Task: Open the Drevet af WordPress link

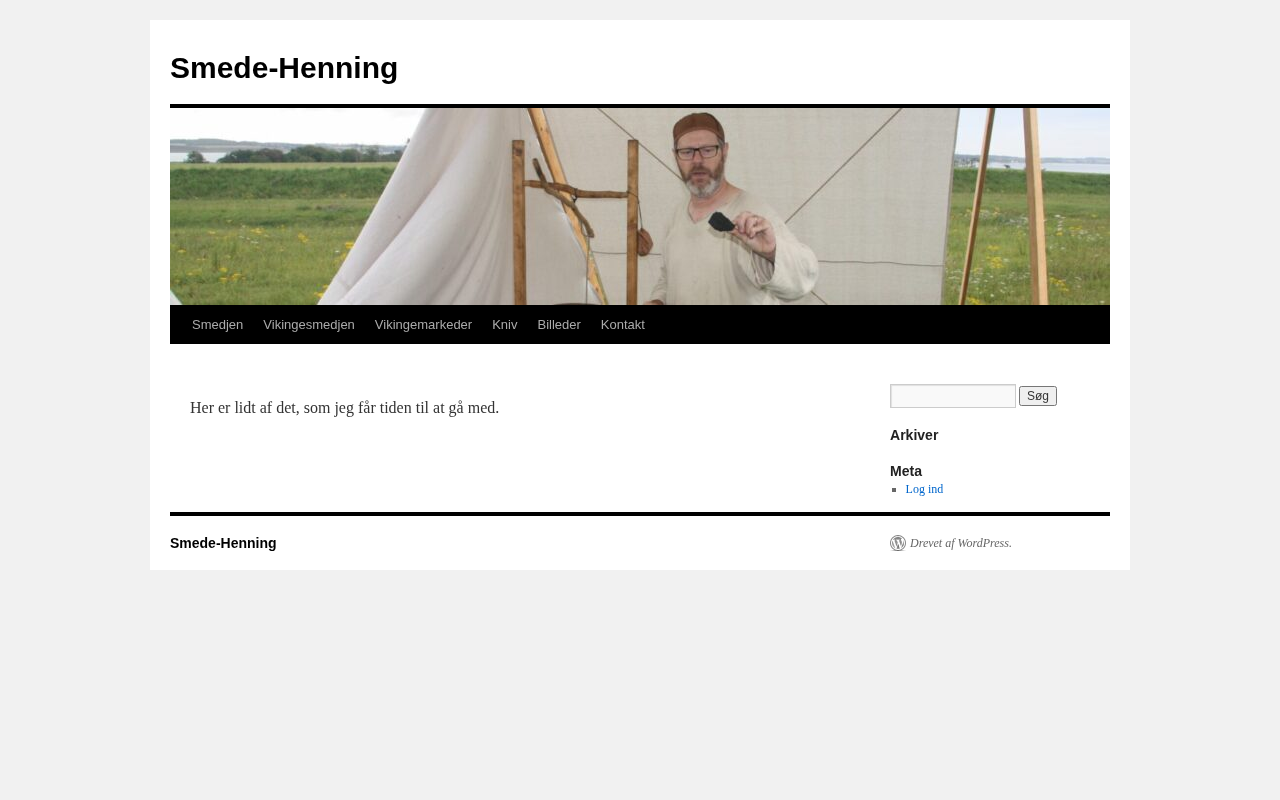Action: (960, 543)
